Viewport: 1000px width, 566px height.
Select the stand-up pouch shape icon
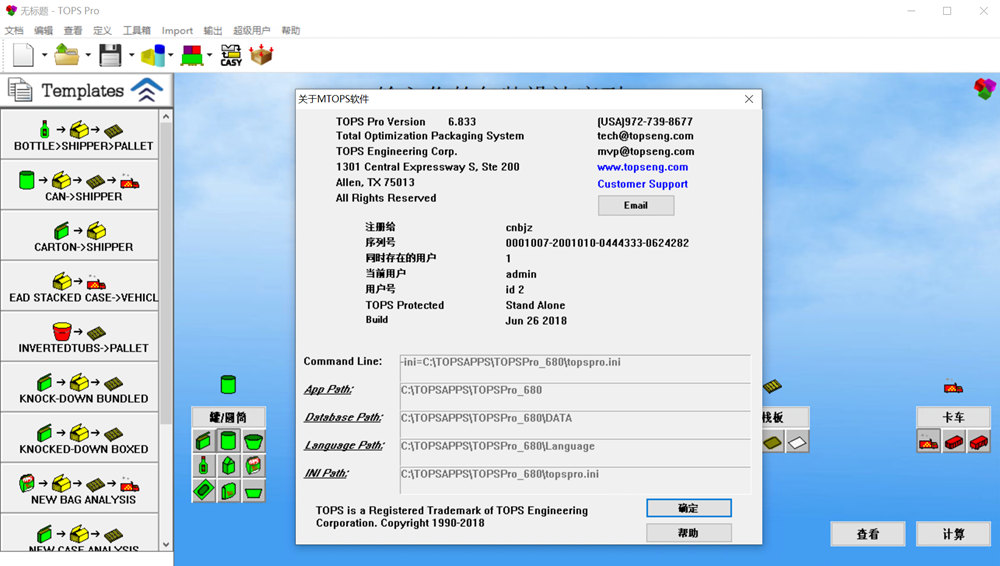point(228,490)
